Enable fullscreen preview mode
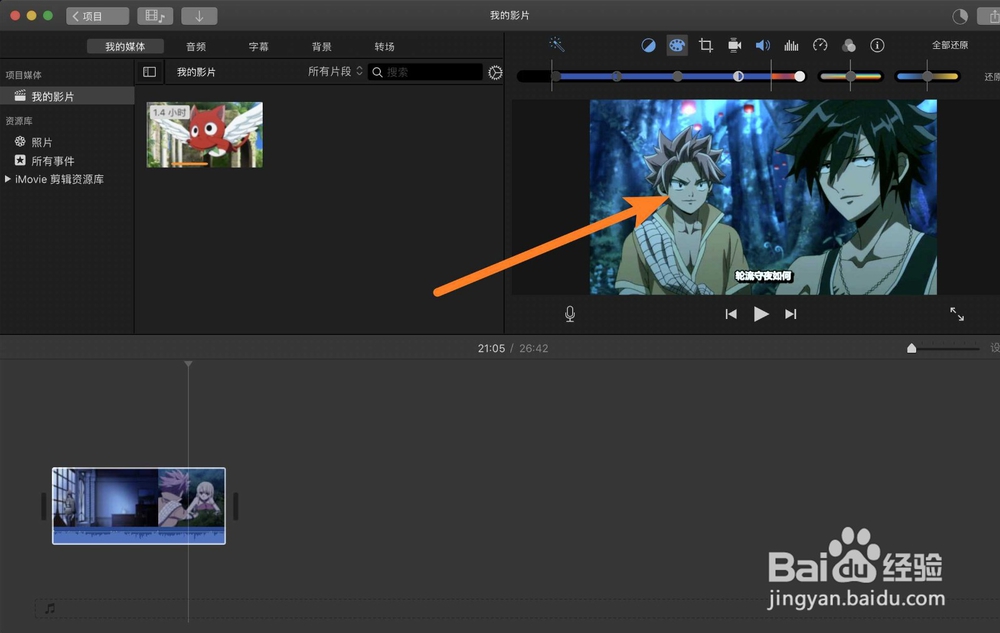Image resolution: width=1000 pixels, height=633 pixels. coord(957,313)
